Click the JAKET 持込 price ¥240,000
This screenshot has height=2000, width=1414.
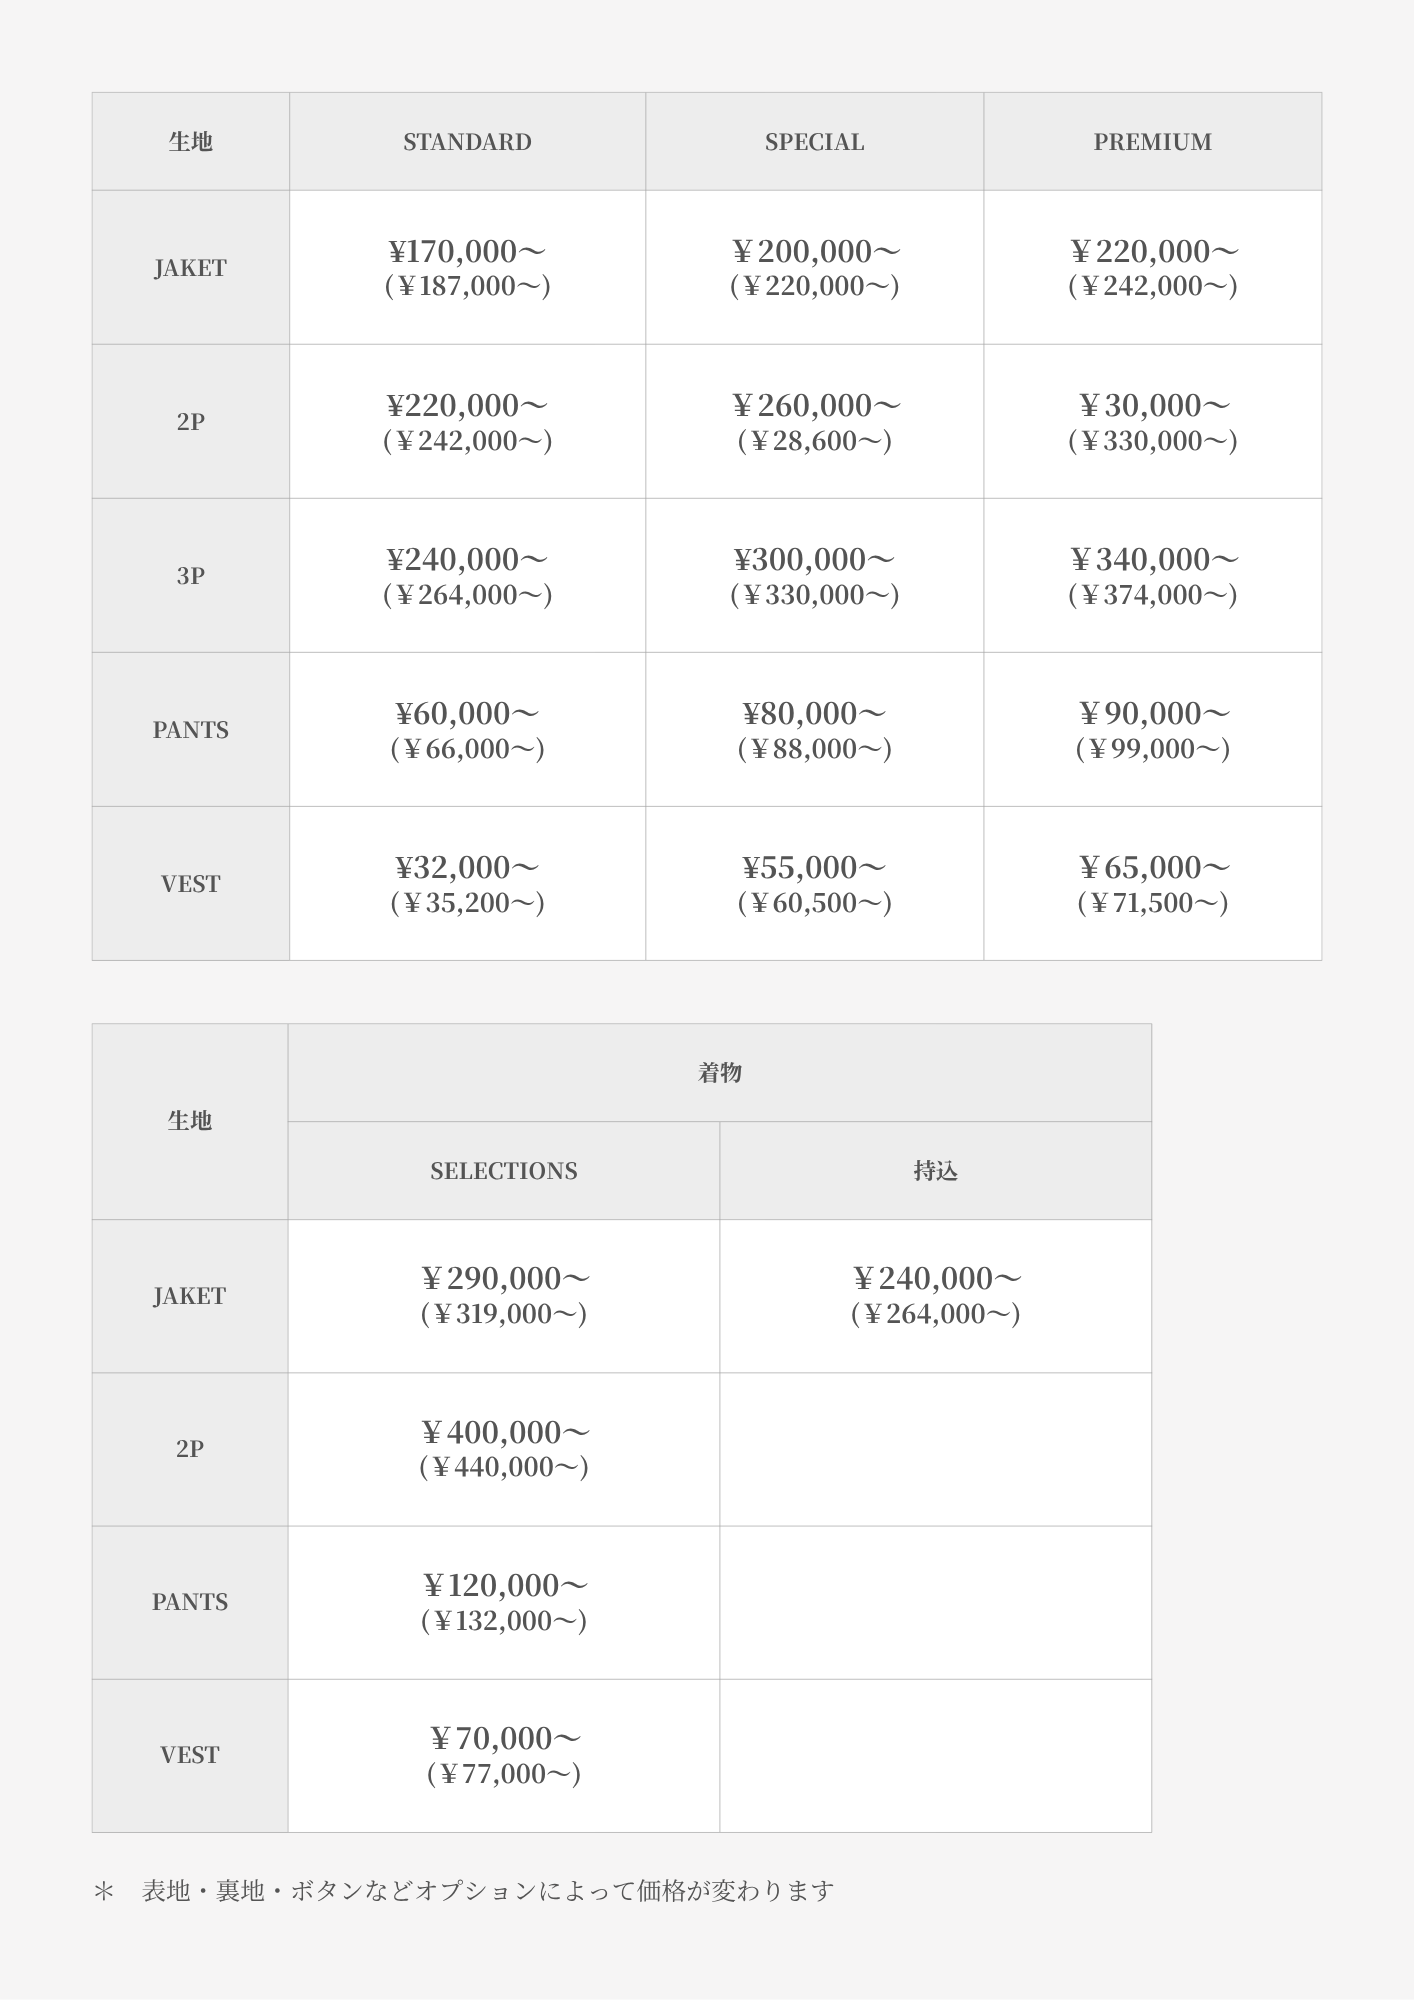click(x=936, y=1279)
